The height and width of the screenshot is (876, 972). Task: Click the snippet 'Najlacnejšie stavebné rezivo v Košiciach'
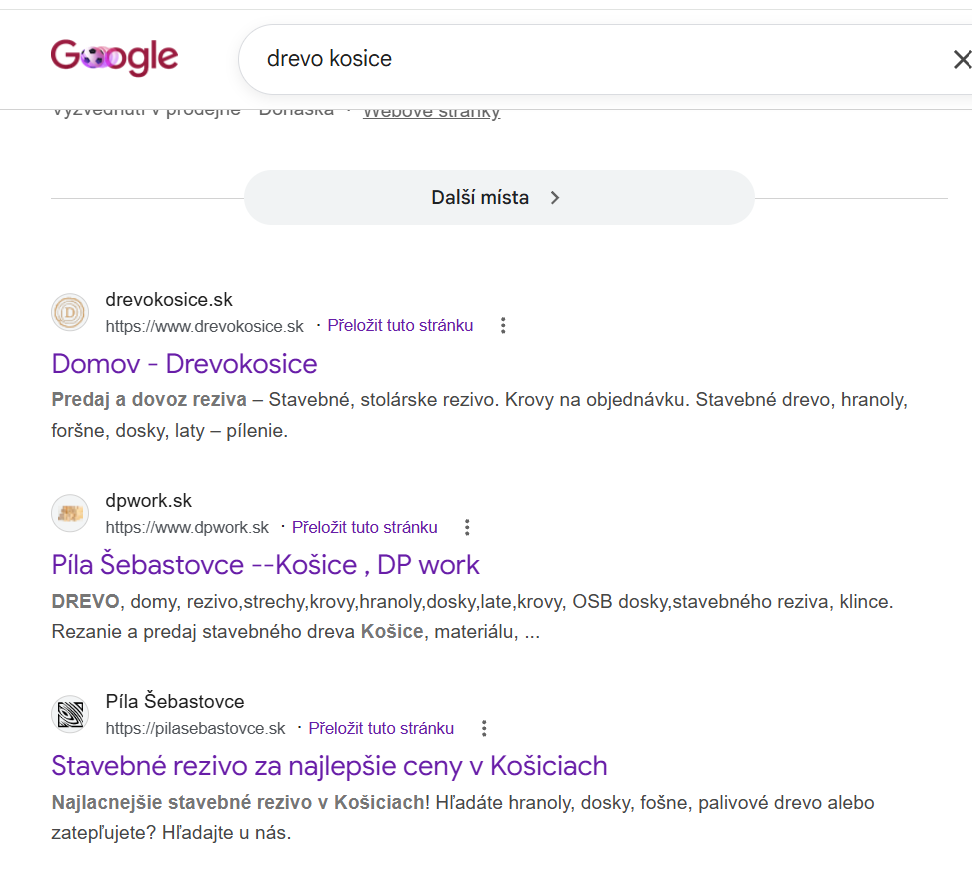pyautogui.click(x=238, y=802)
